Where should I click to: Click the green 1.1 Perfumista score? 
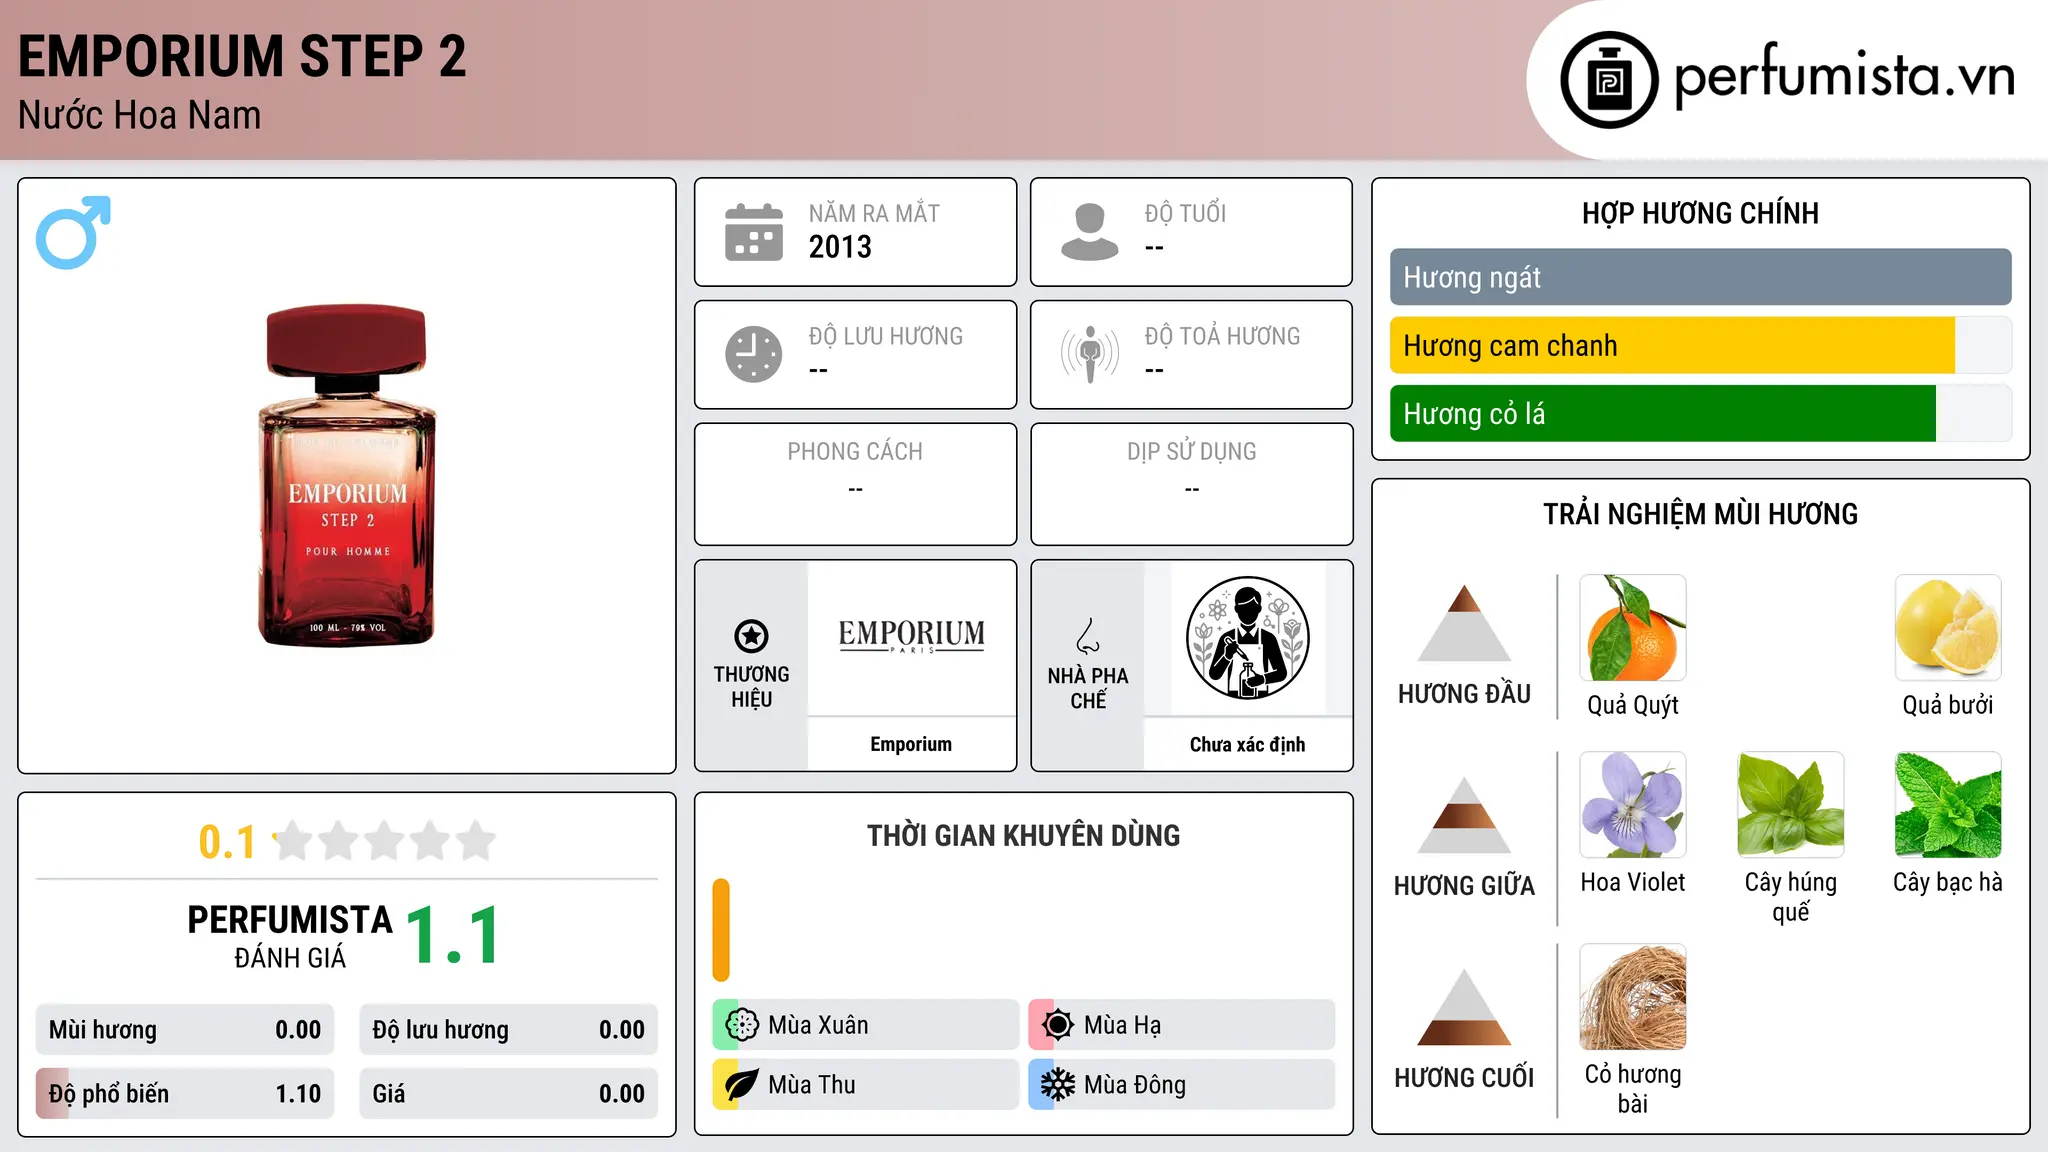coord(453,936)
